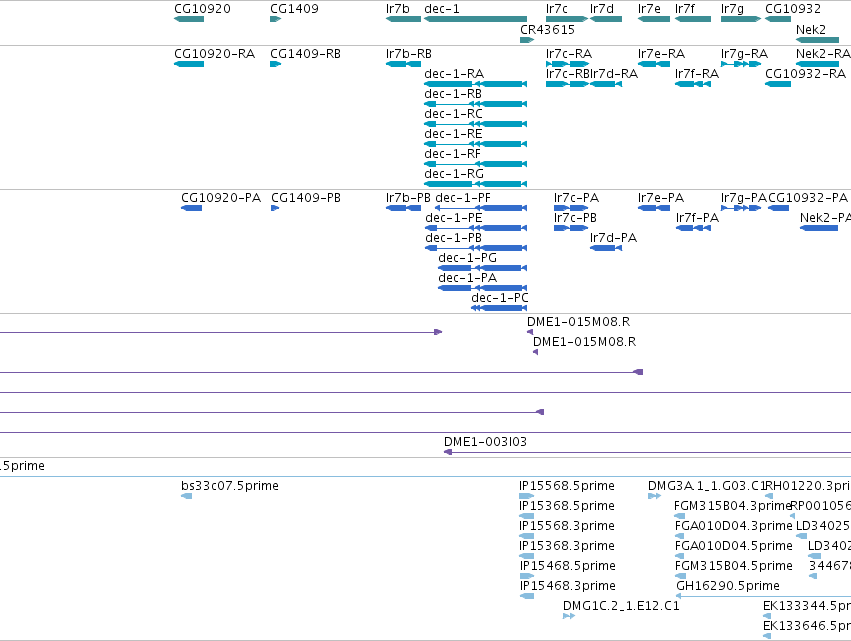Select the dec-1-PC protein label

click(x=499, y=299)
